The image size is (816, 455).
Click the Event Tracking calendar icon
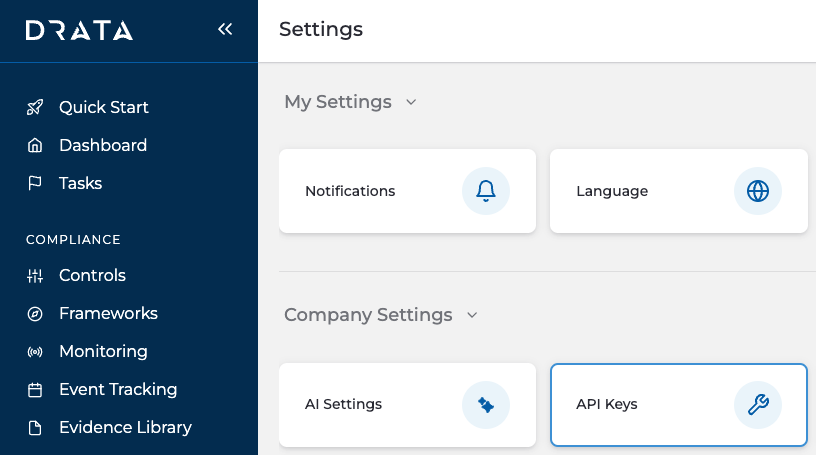35,390
